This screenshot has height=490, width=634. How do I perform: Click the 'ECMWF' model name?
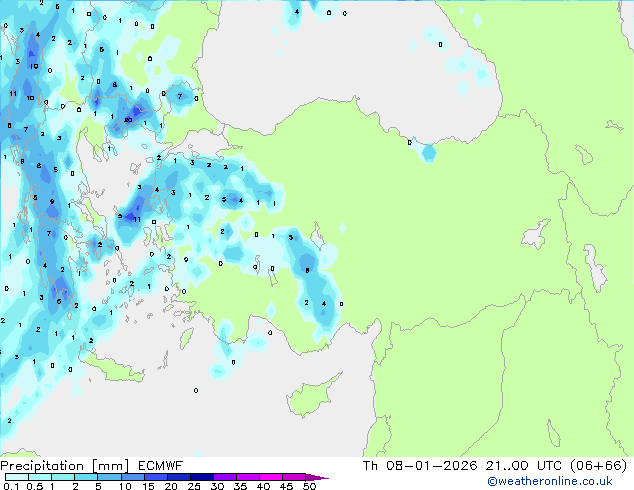pyautogui.click(x=160, y=466)
